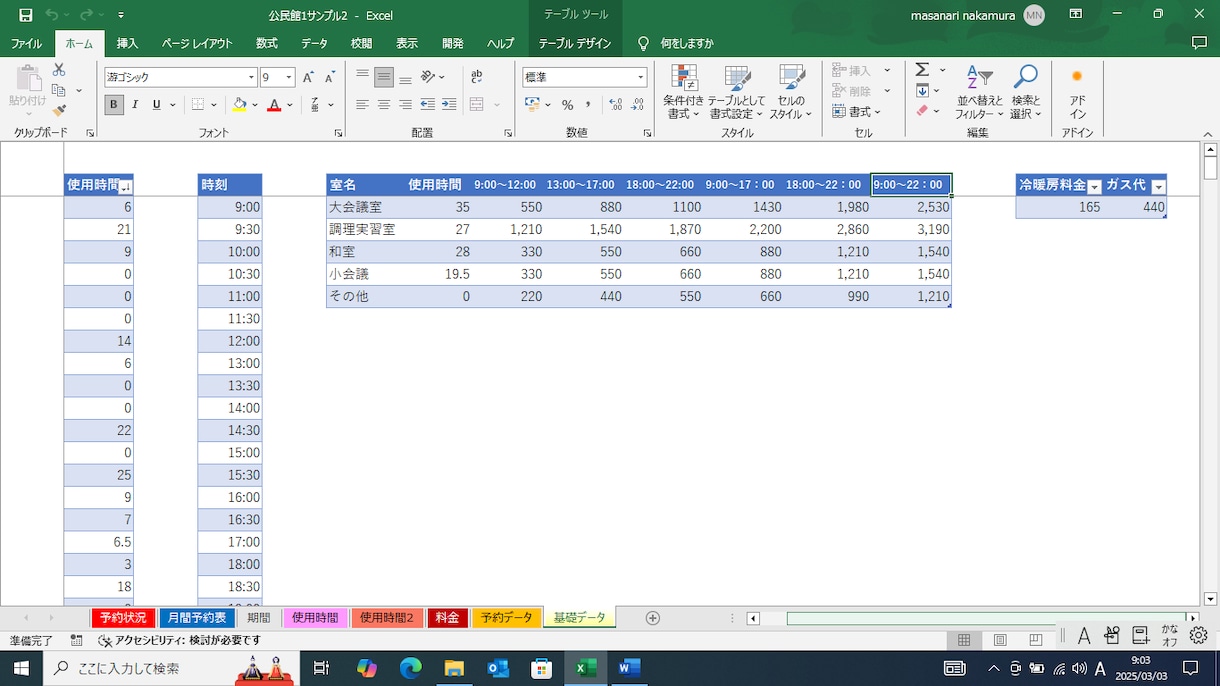Viewport: 1220px width, 686px height.
Task: Apply the fill color bucket icon
Action: (239, 105)
